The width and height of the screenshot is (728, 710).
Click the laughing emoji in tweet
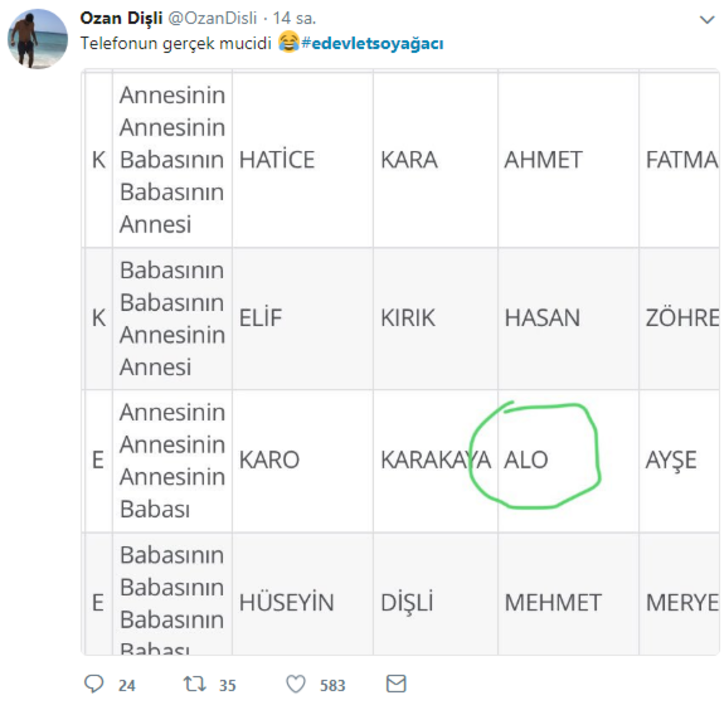pyautogui.click(x=288, y=43)
